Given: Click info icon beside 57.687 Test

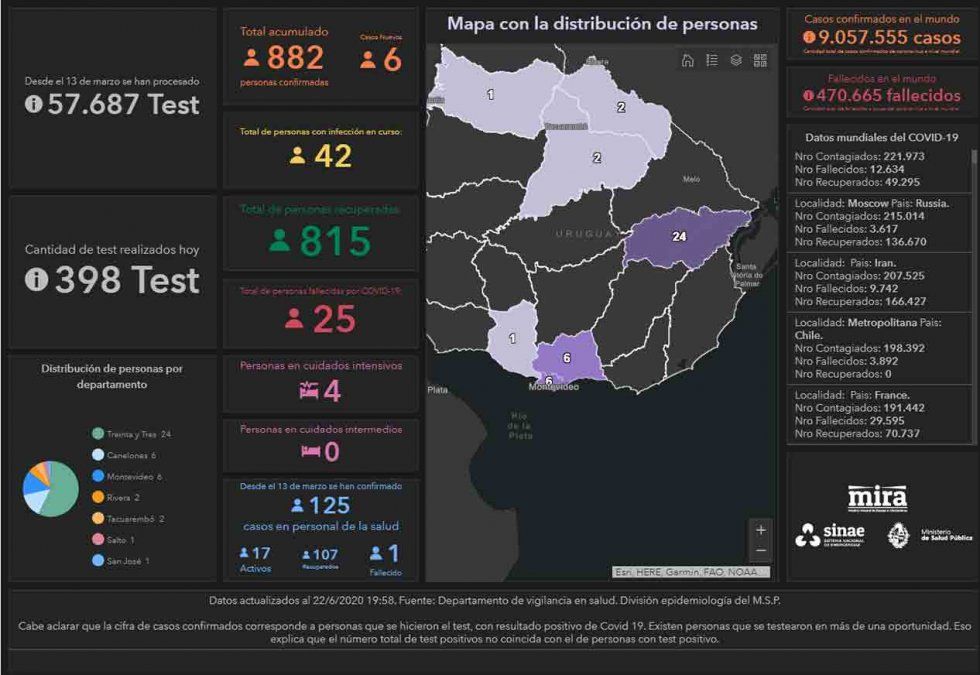Looking at the screenshot, I should pos(34,104).
